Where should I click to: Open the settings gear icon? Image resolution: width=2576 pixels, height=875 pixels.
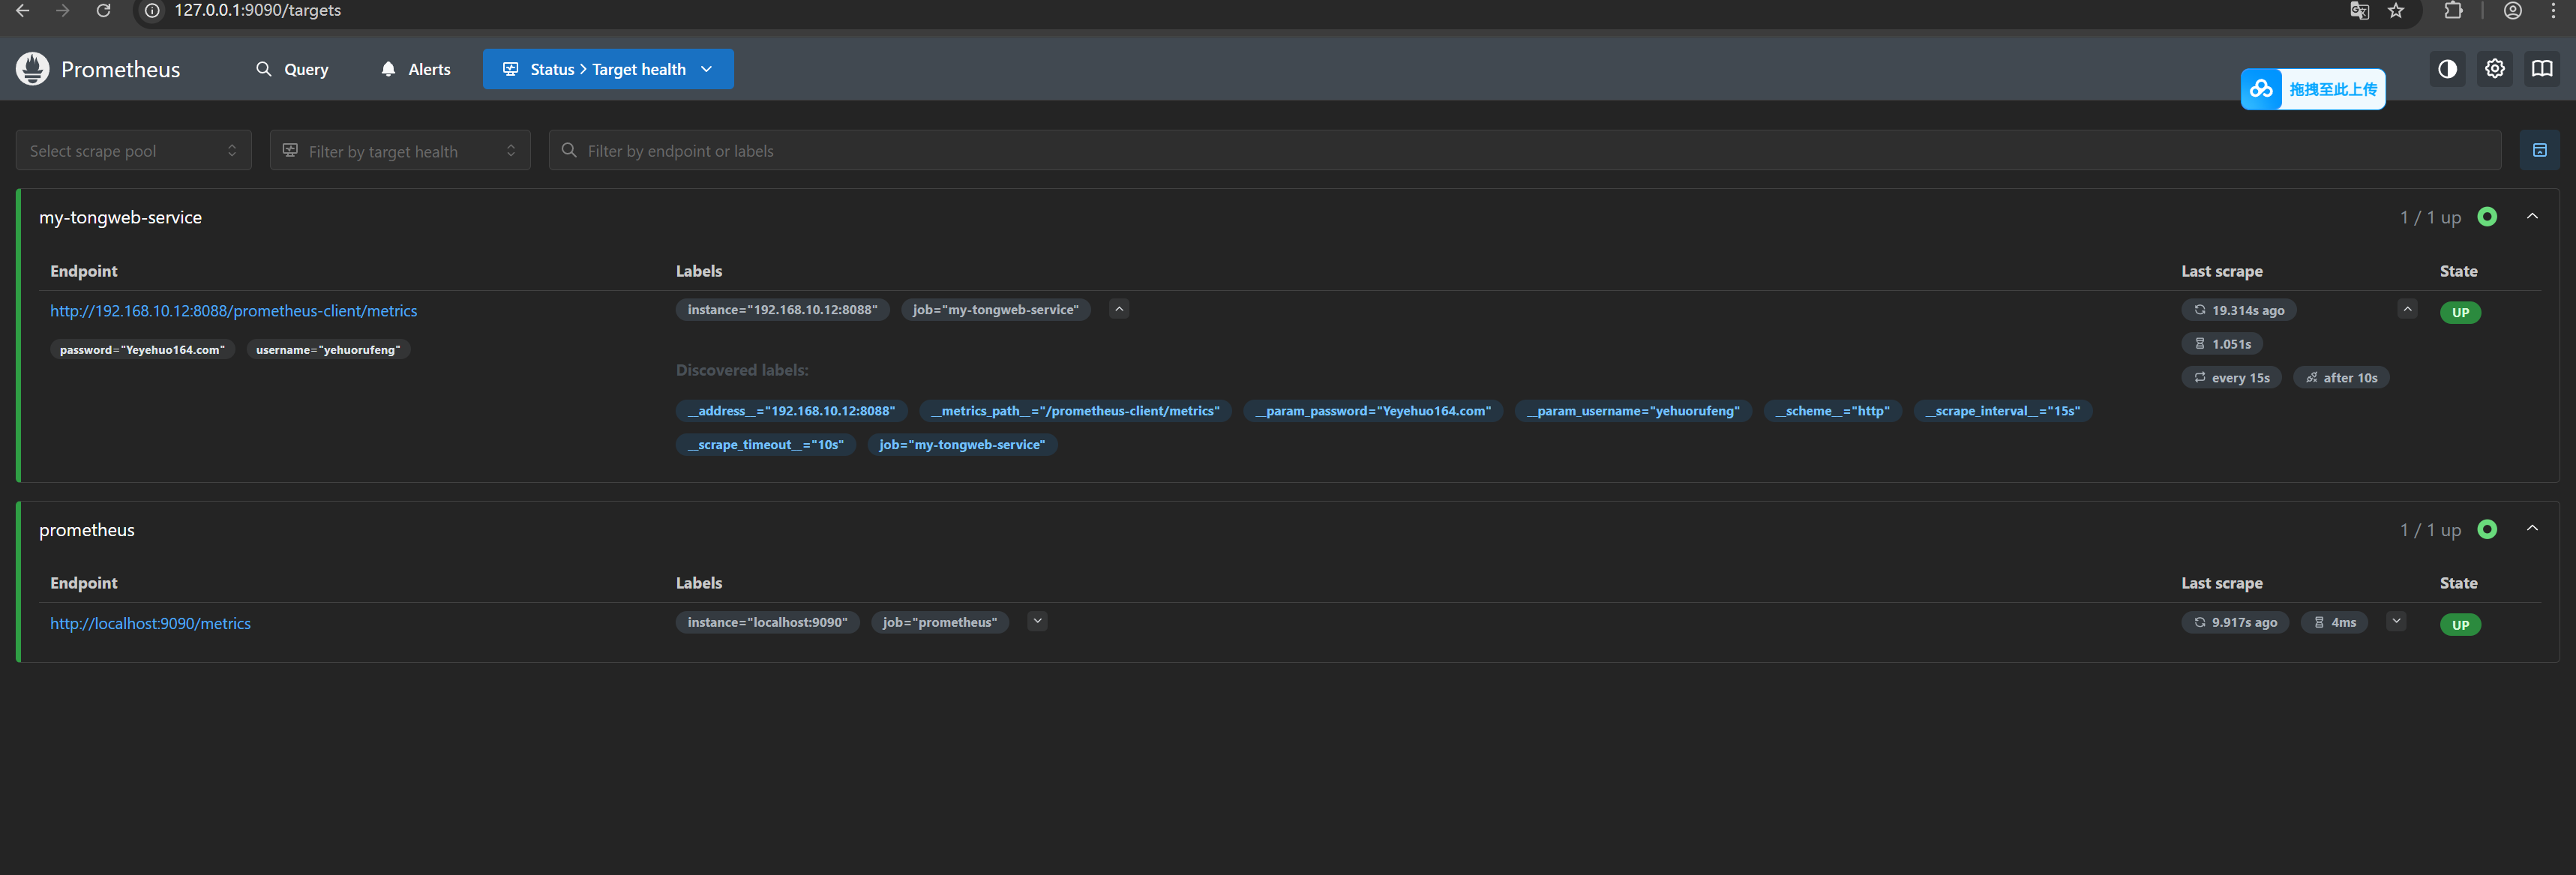[x=2495, y=69]
